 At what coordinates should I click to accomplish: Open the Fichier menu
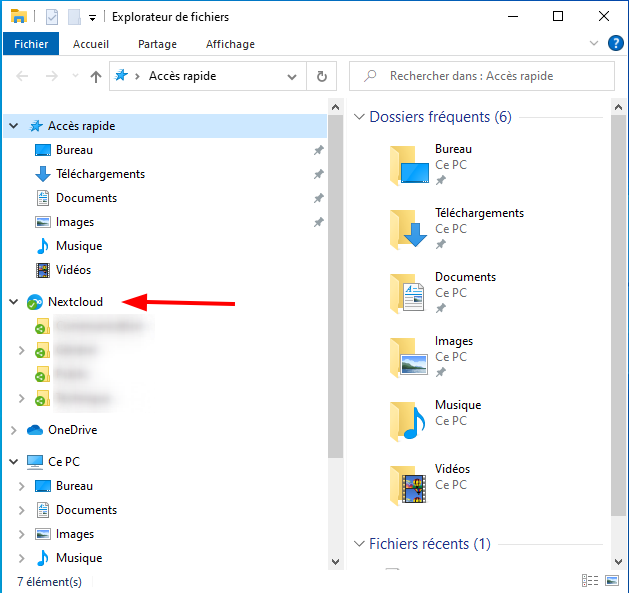pyautogui.click(x=31, y=44)
